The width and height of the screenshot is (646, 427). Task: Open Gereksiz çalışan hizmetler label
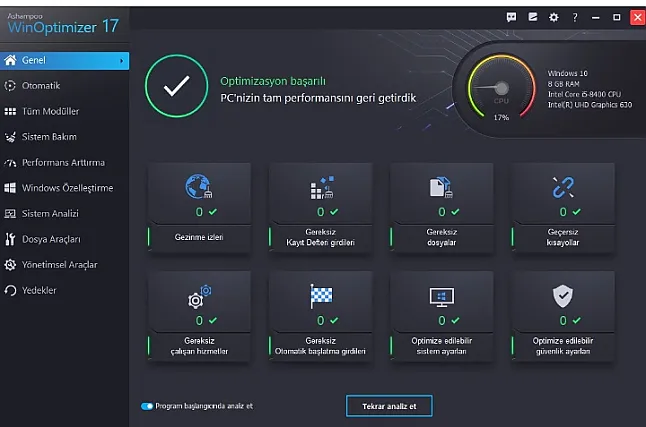[x=199, y=346]
